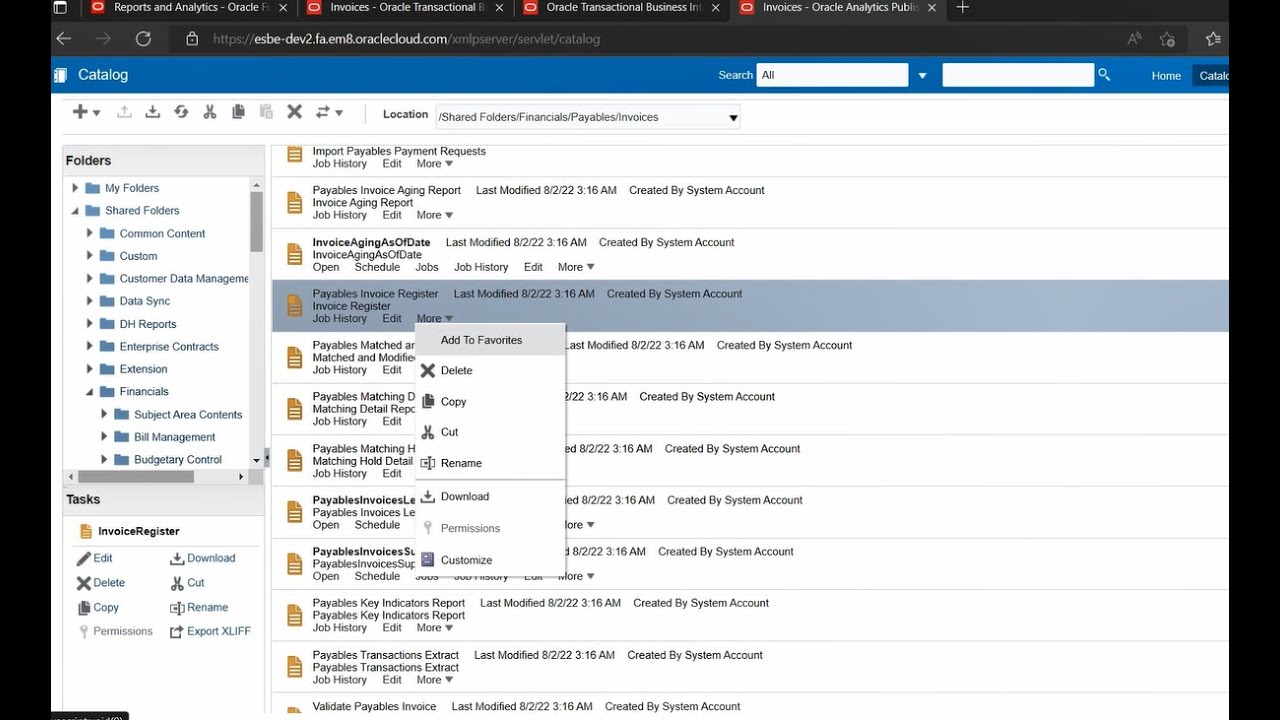Select Cut in context menu
Viewport: 1280px width, 720px height.
click(x=490, y=432)
